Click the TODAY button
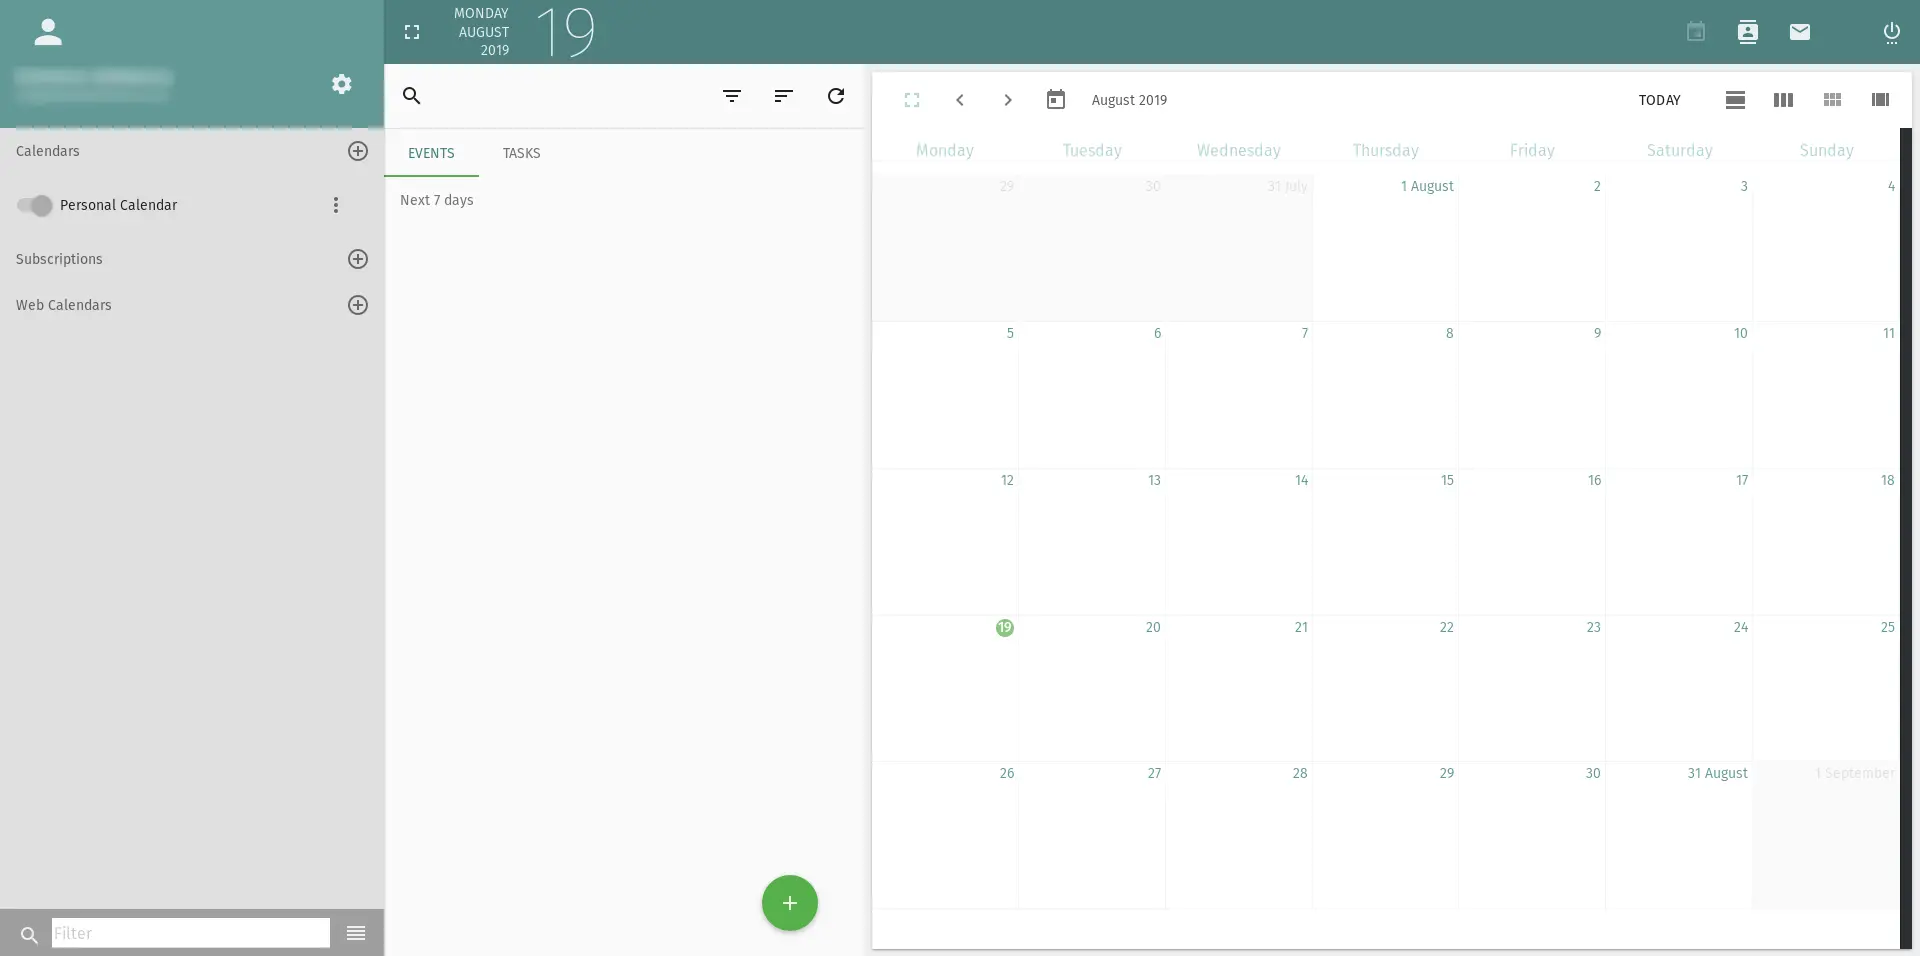Image resolution: width=1920 pixels, height=956 pixels. click(x=1659, y=100)
